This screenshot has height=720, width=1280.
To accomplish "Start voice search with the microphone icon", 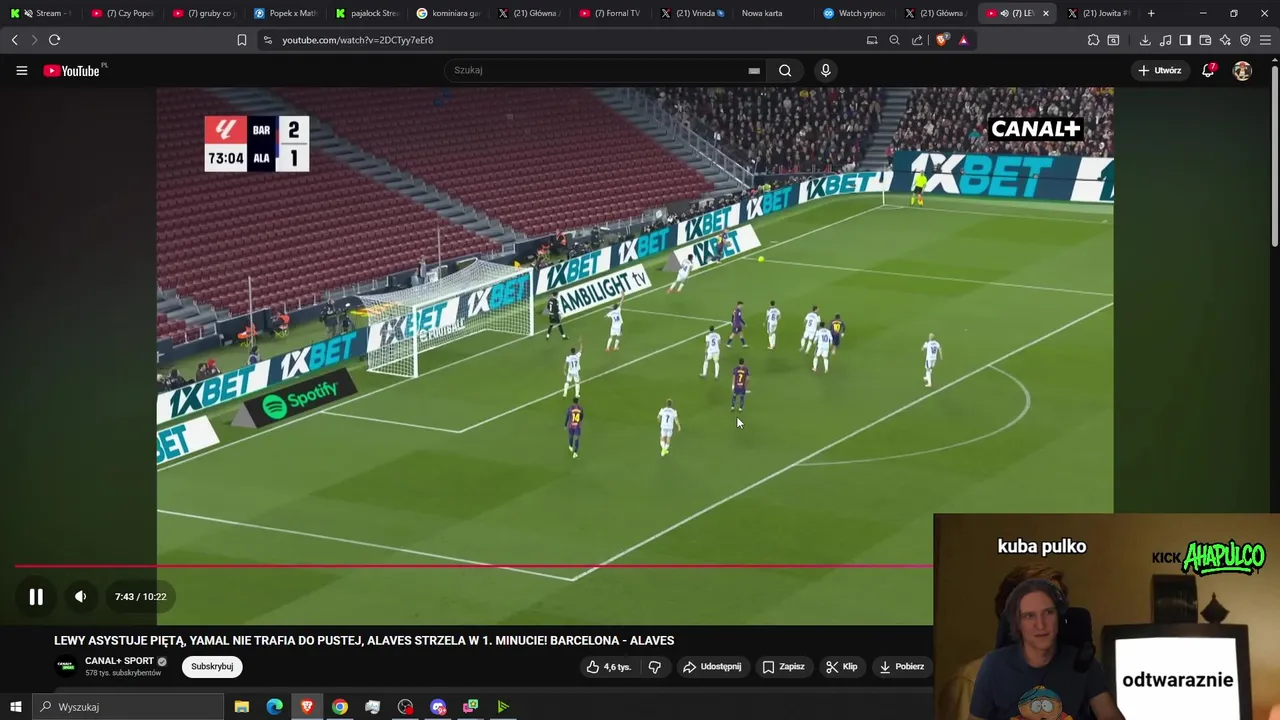I will click(x=825, y=71).
